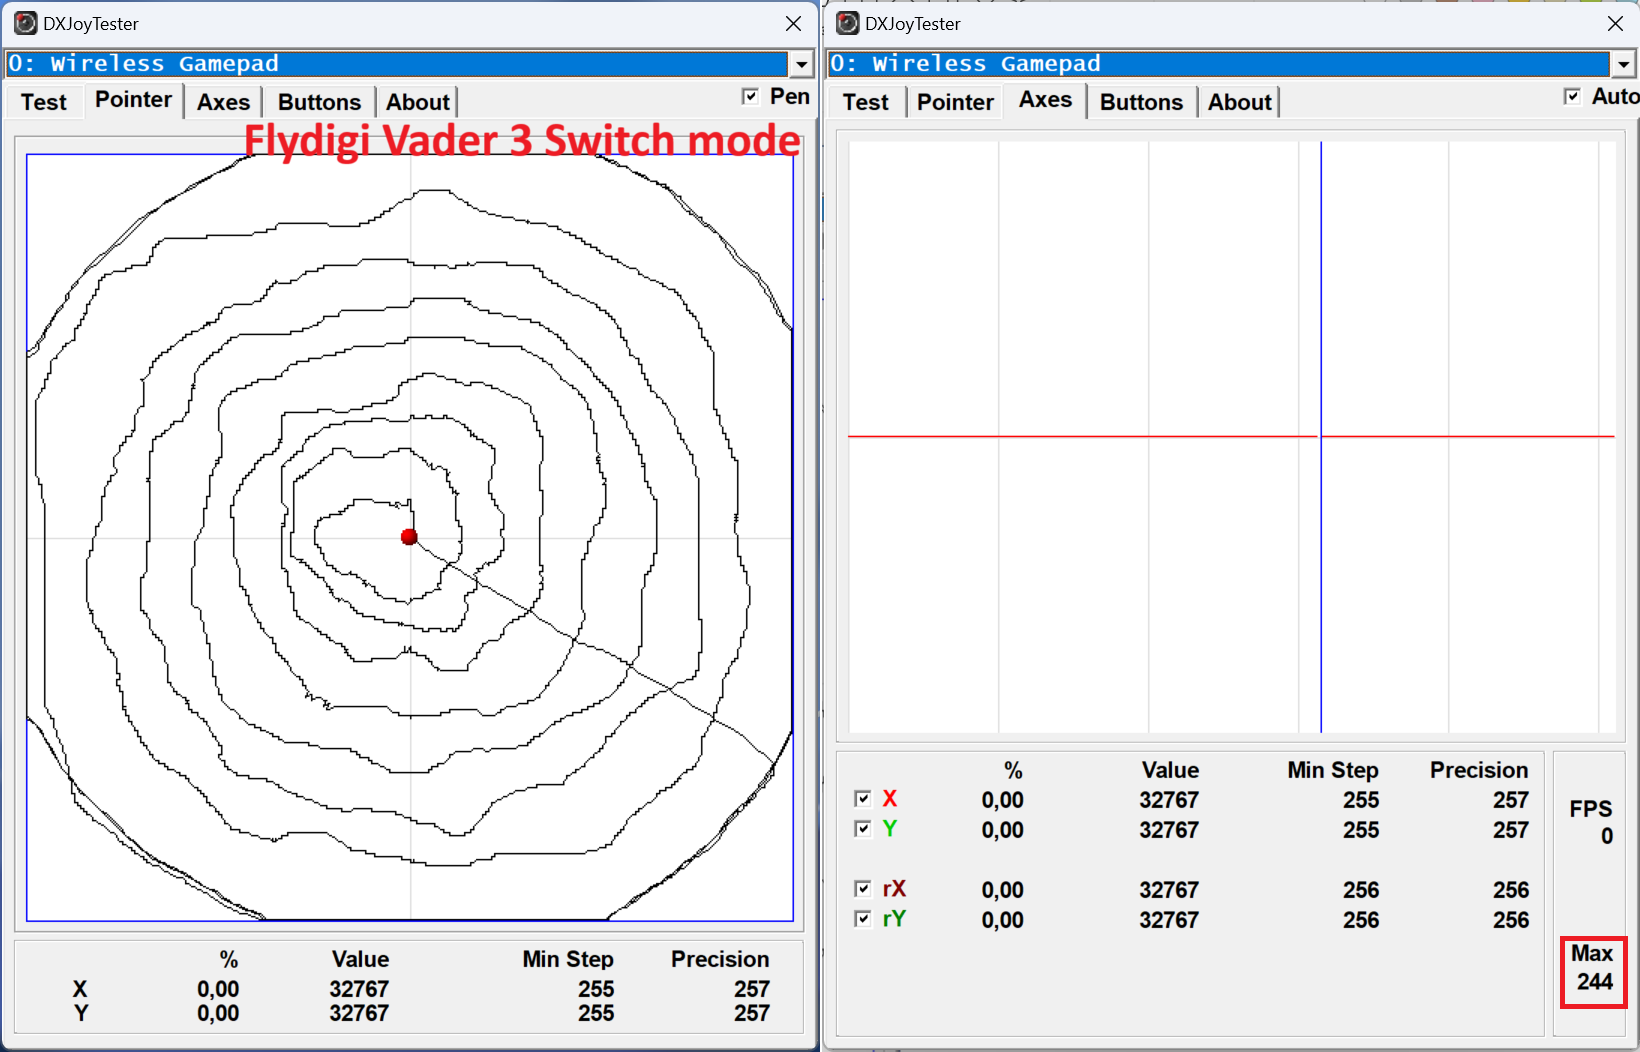This screenshot has height=1052, width=1640.
Task: Click the X row Value 32767 in the right window
Action: tap(1169, 800)
